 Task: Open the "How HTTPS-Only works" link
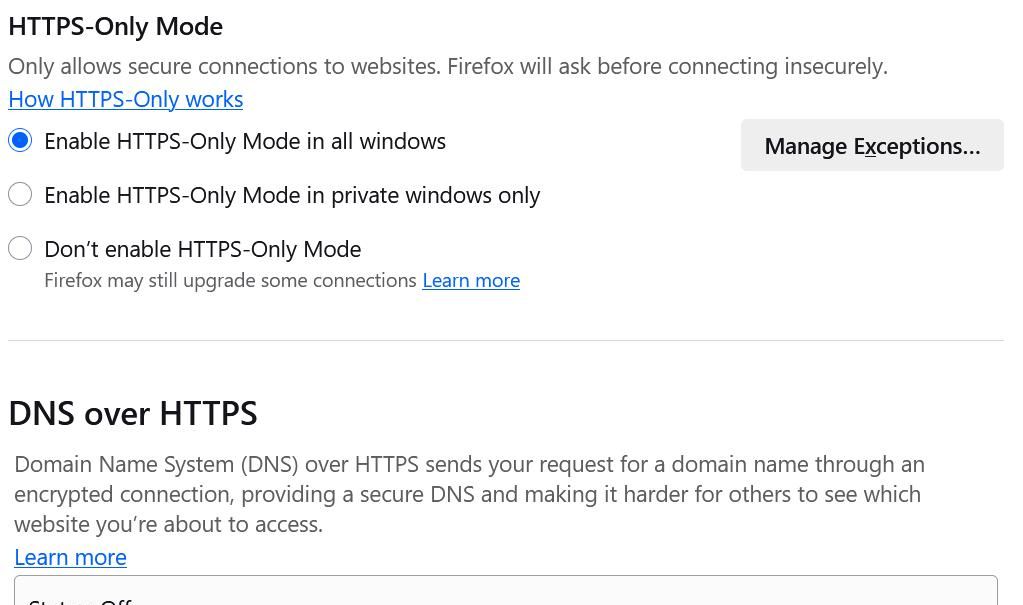pos(125,99)
